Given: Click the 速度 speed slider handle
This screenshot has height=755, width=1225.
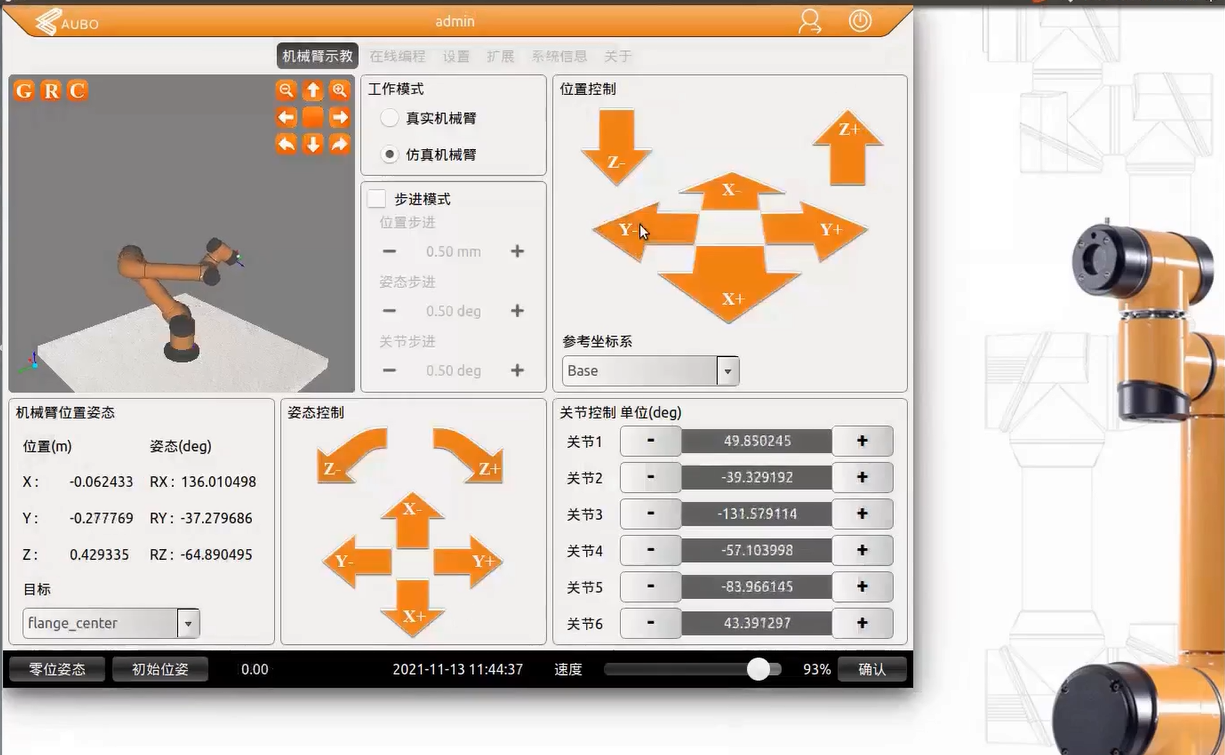Looking at the screenshot, I should [758, 669].
